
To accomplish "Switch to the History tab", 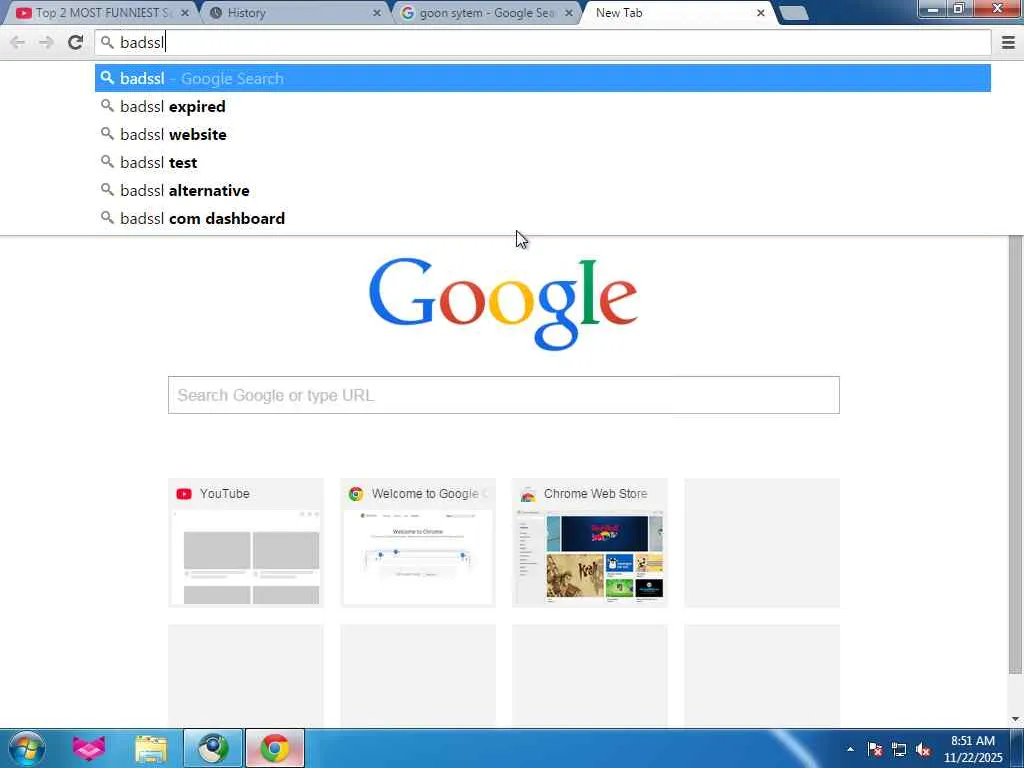I will pyautogui.click(x=294, y=13).
